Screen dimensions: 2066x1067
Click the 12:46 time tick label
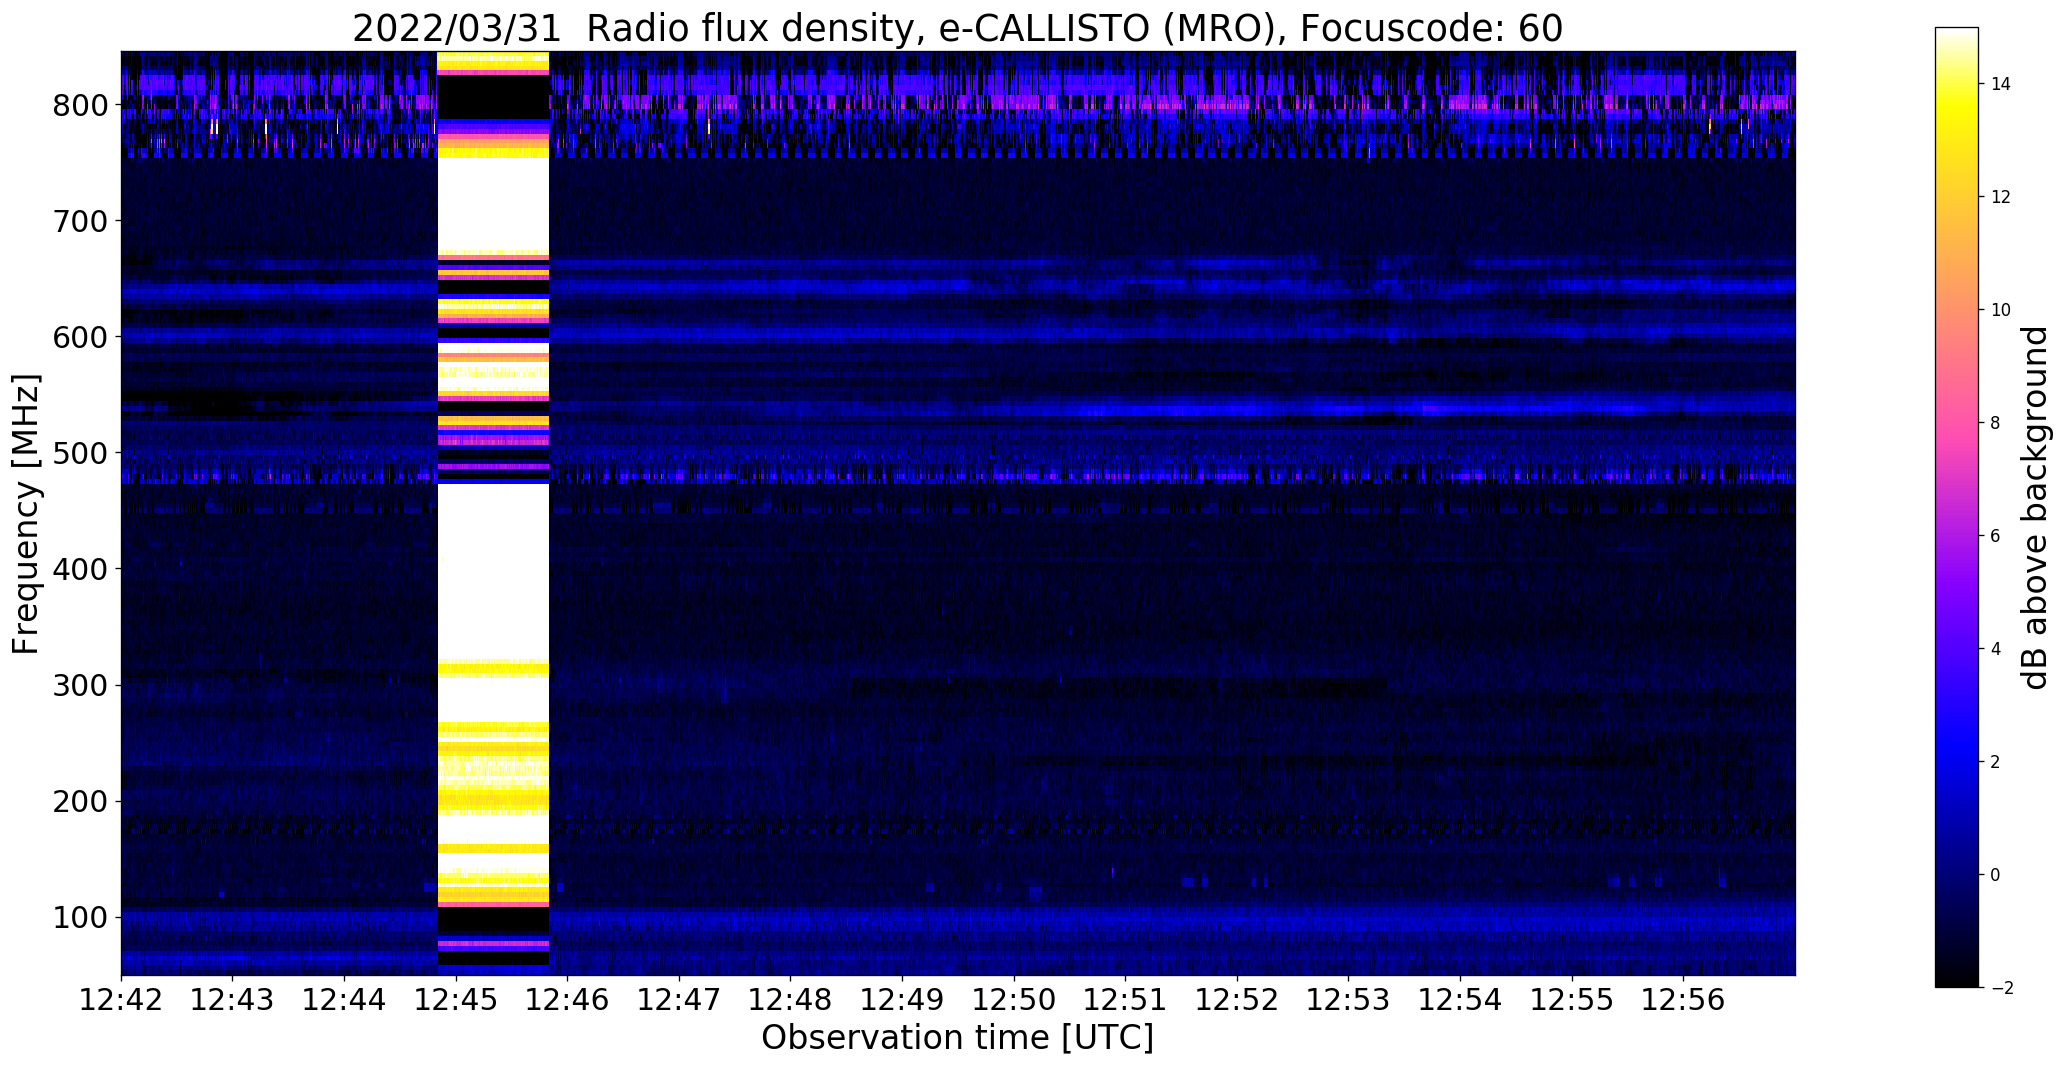568,999
